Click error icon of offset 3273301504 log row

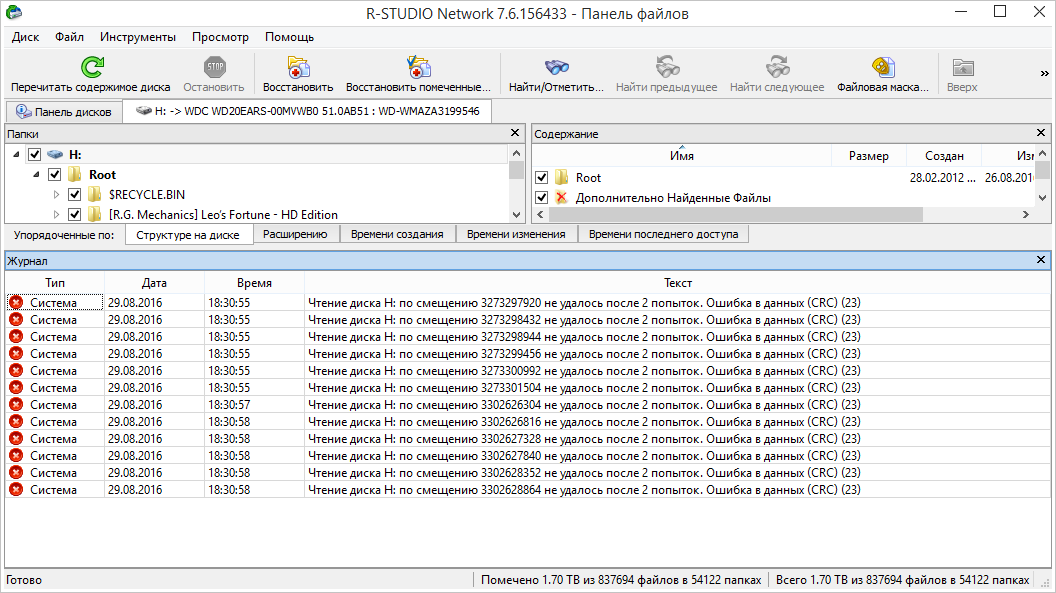16,388
